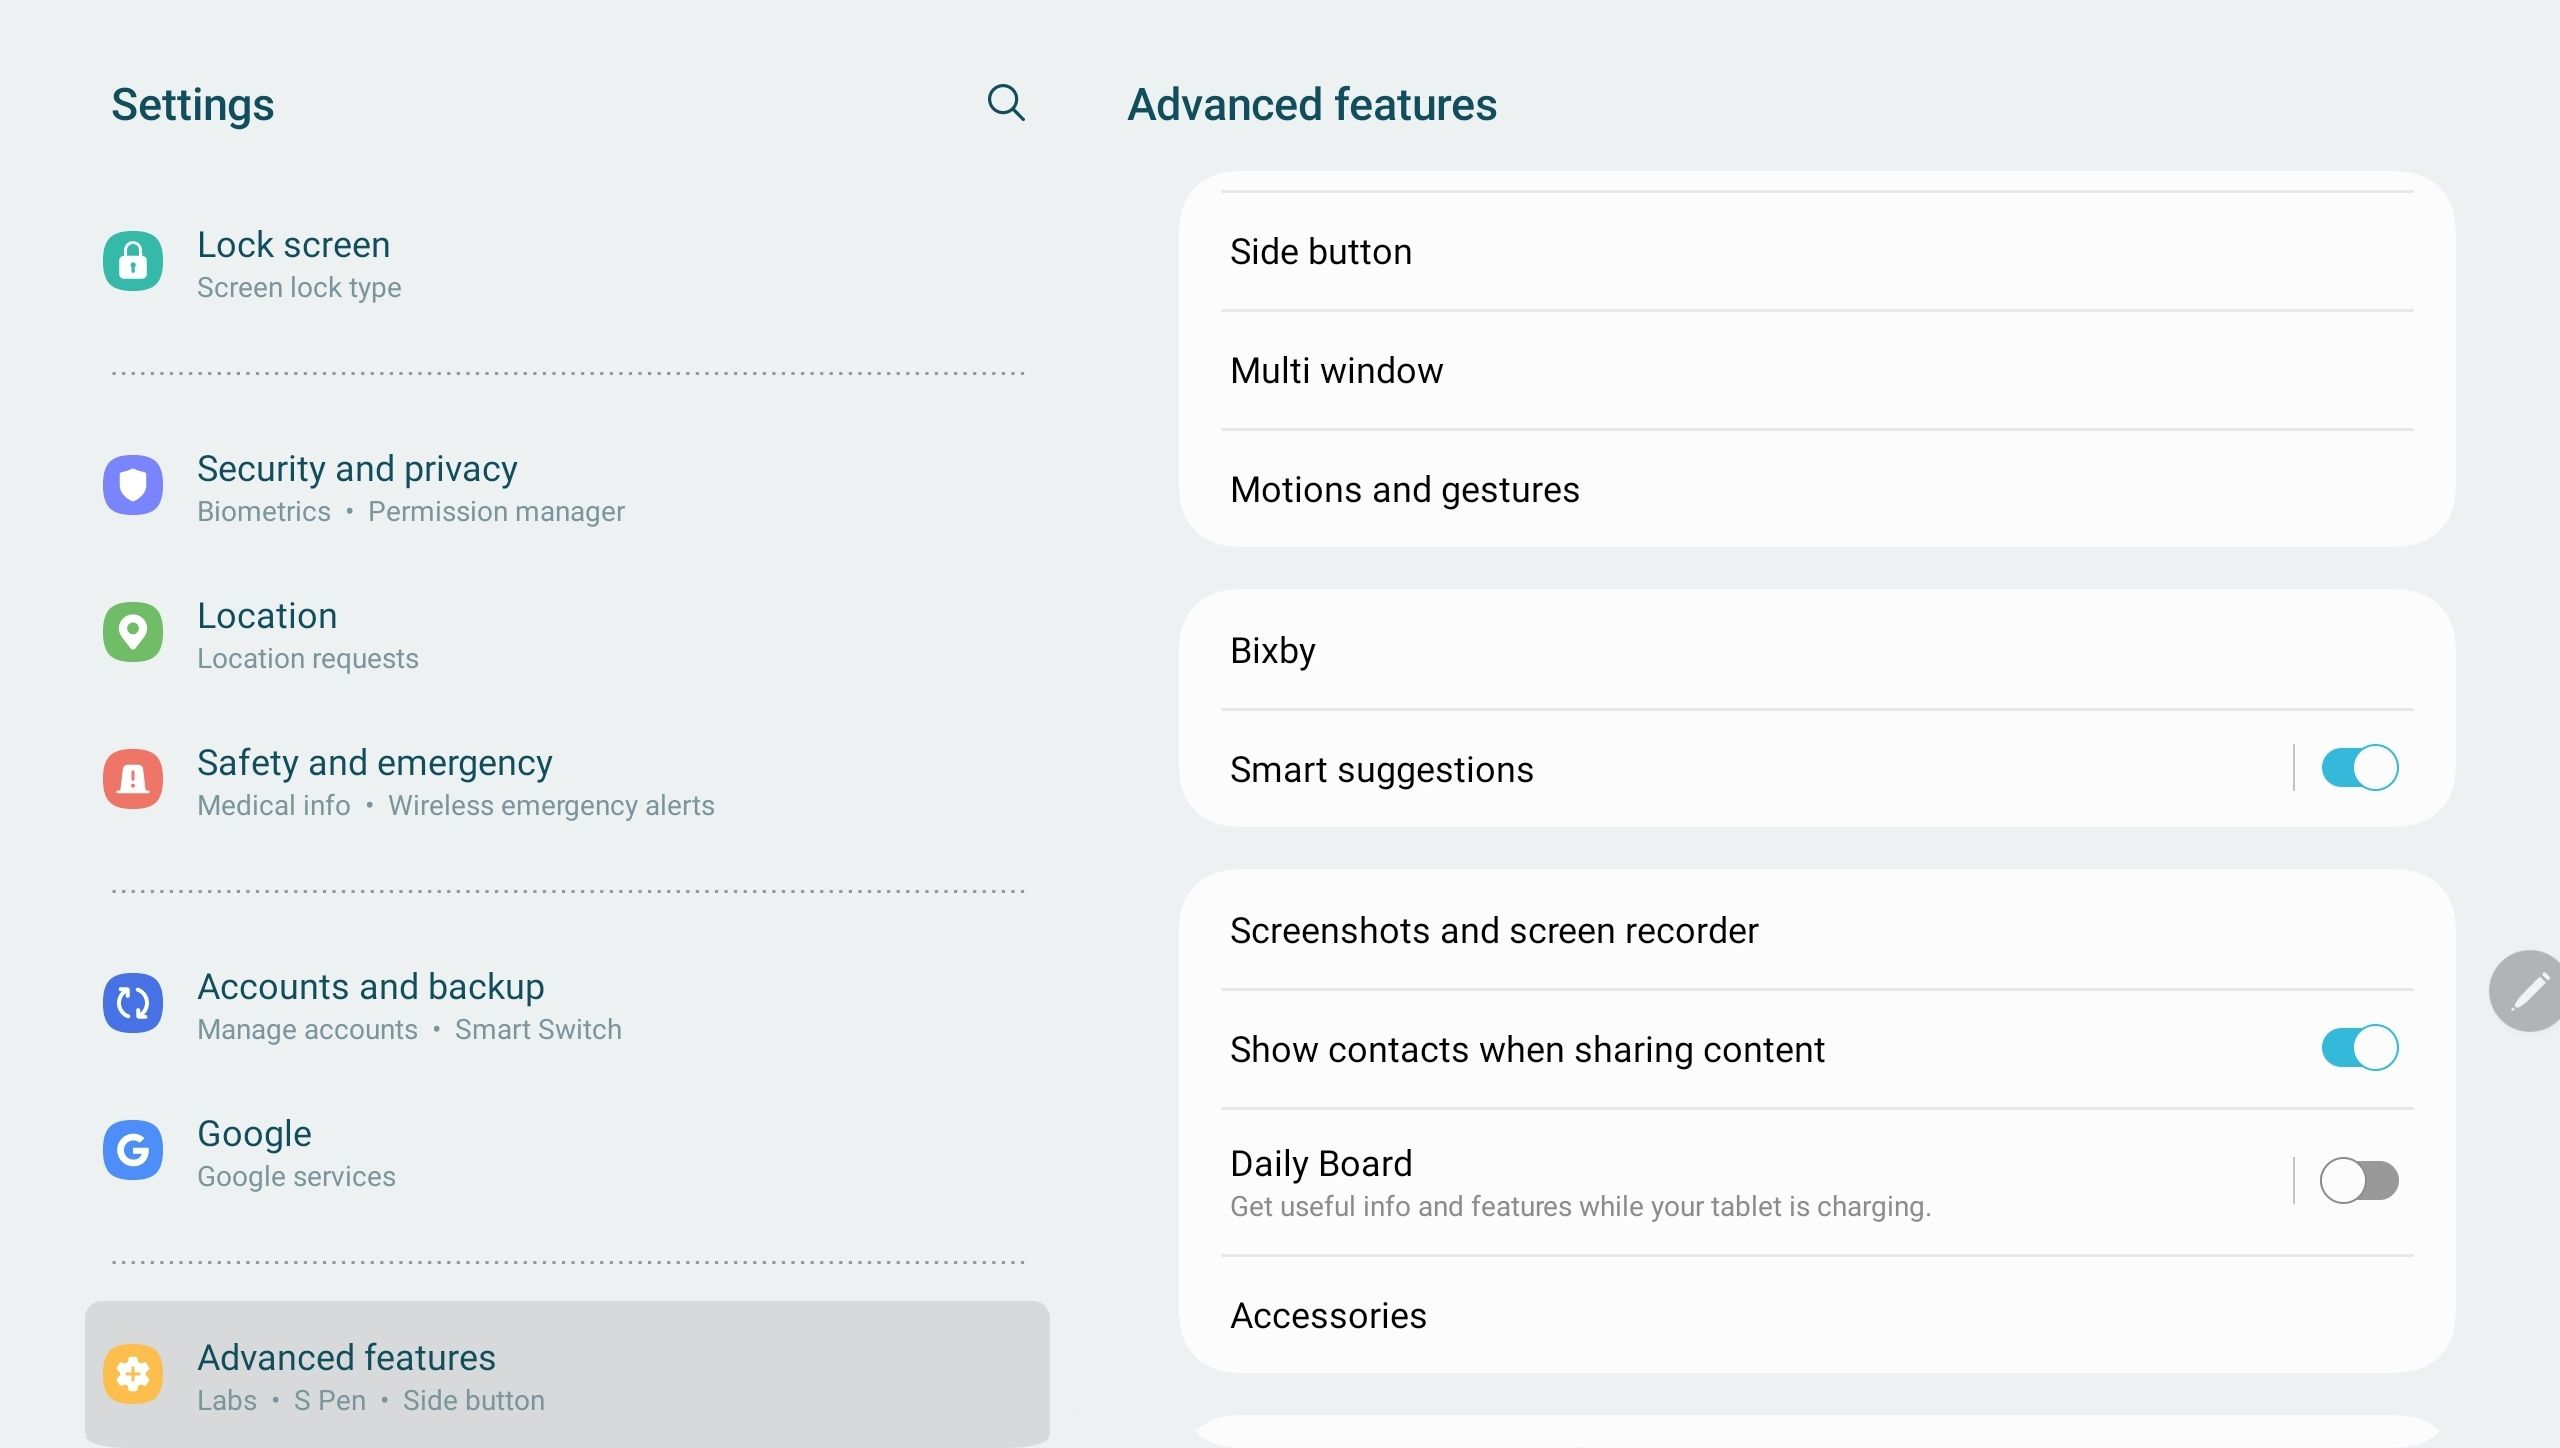Open Motions and gestures
Screen dimensions: 2560x1448
coord(1404,490)
